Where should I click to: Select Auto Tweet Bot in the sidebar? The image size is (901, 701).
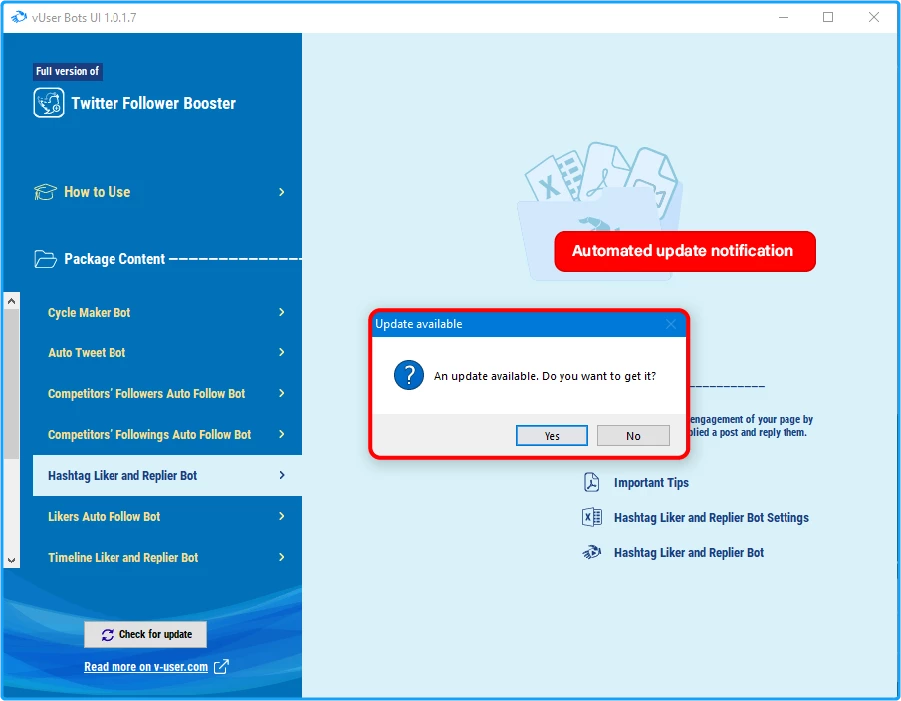pyautogui.click(x=167, y=352)
